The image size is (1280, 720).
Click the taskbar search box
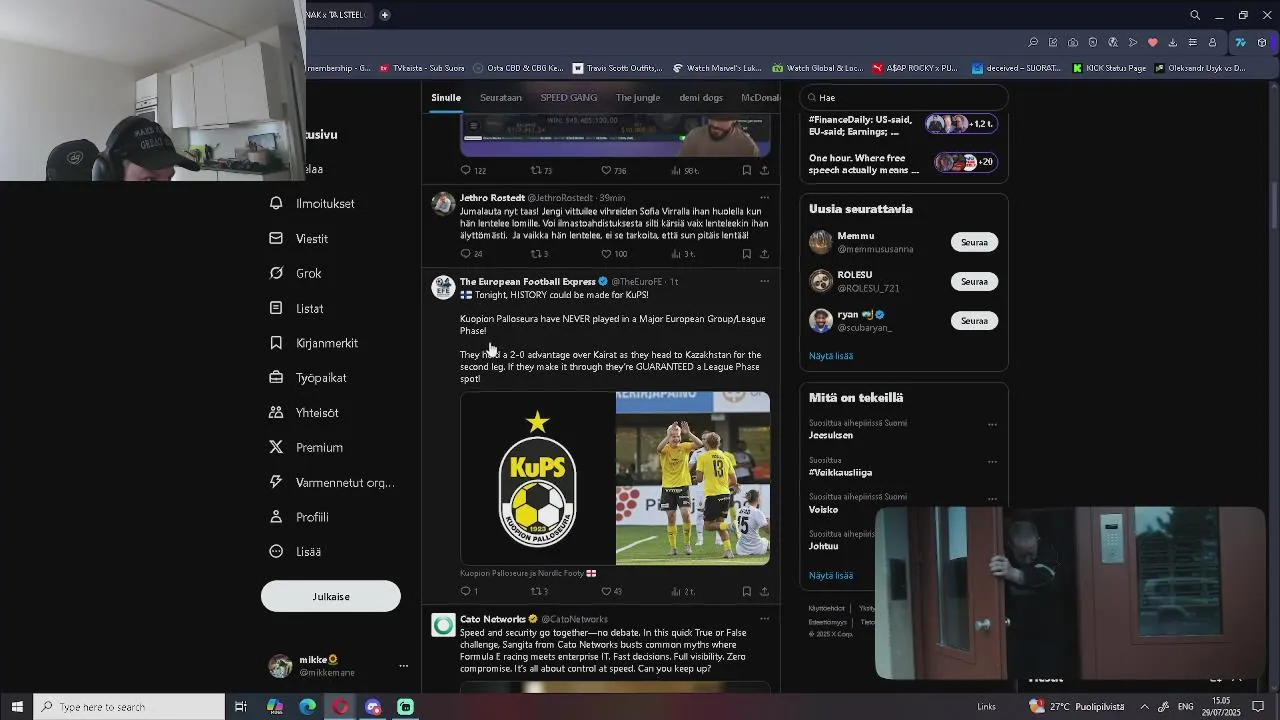(x=129, y=707)
